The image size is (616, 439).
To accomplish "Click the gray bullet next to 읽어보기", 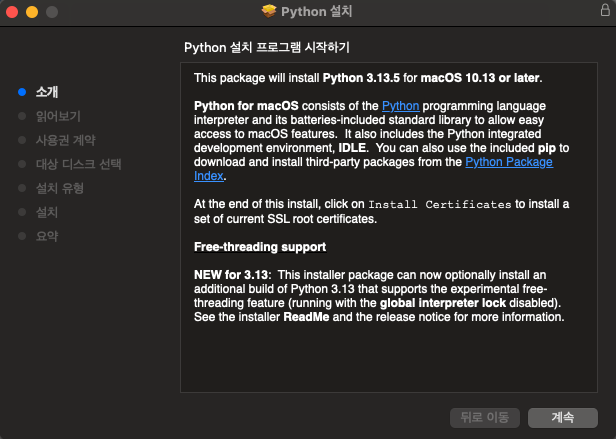I will (22, 116).
